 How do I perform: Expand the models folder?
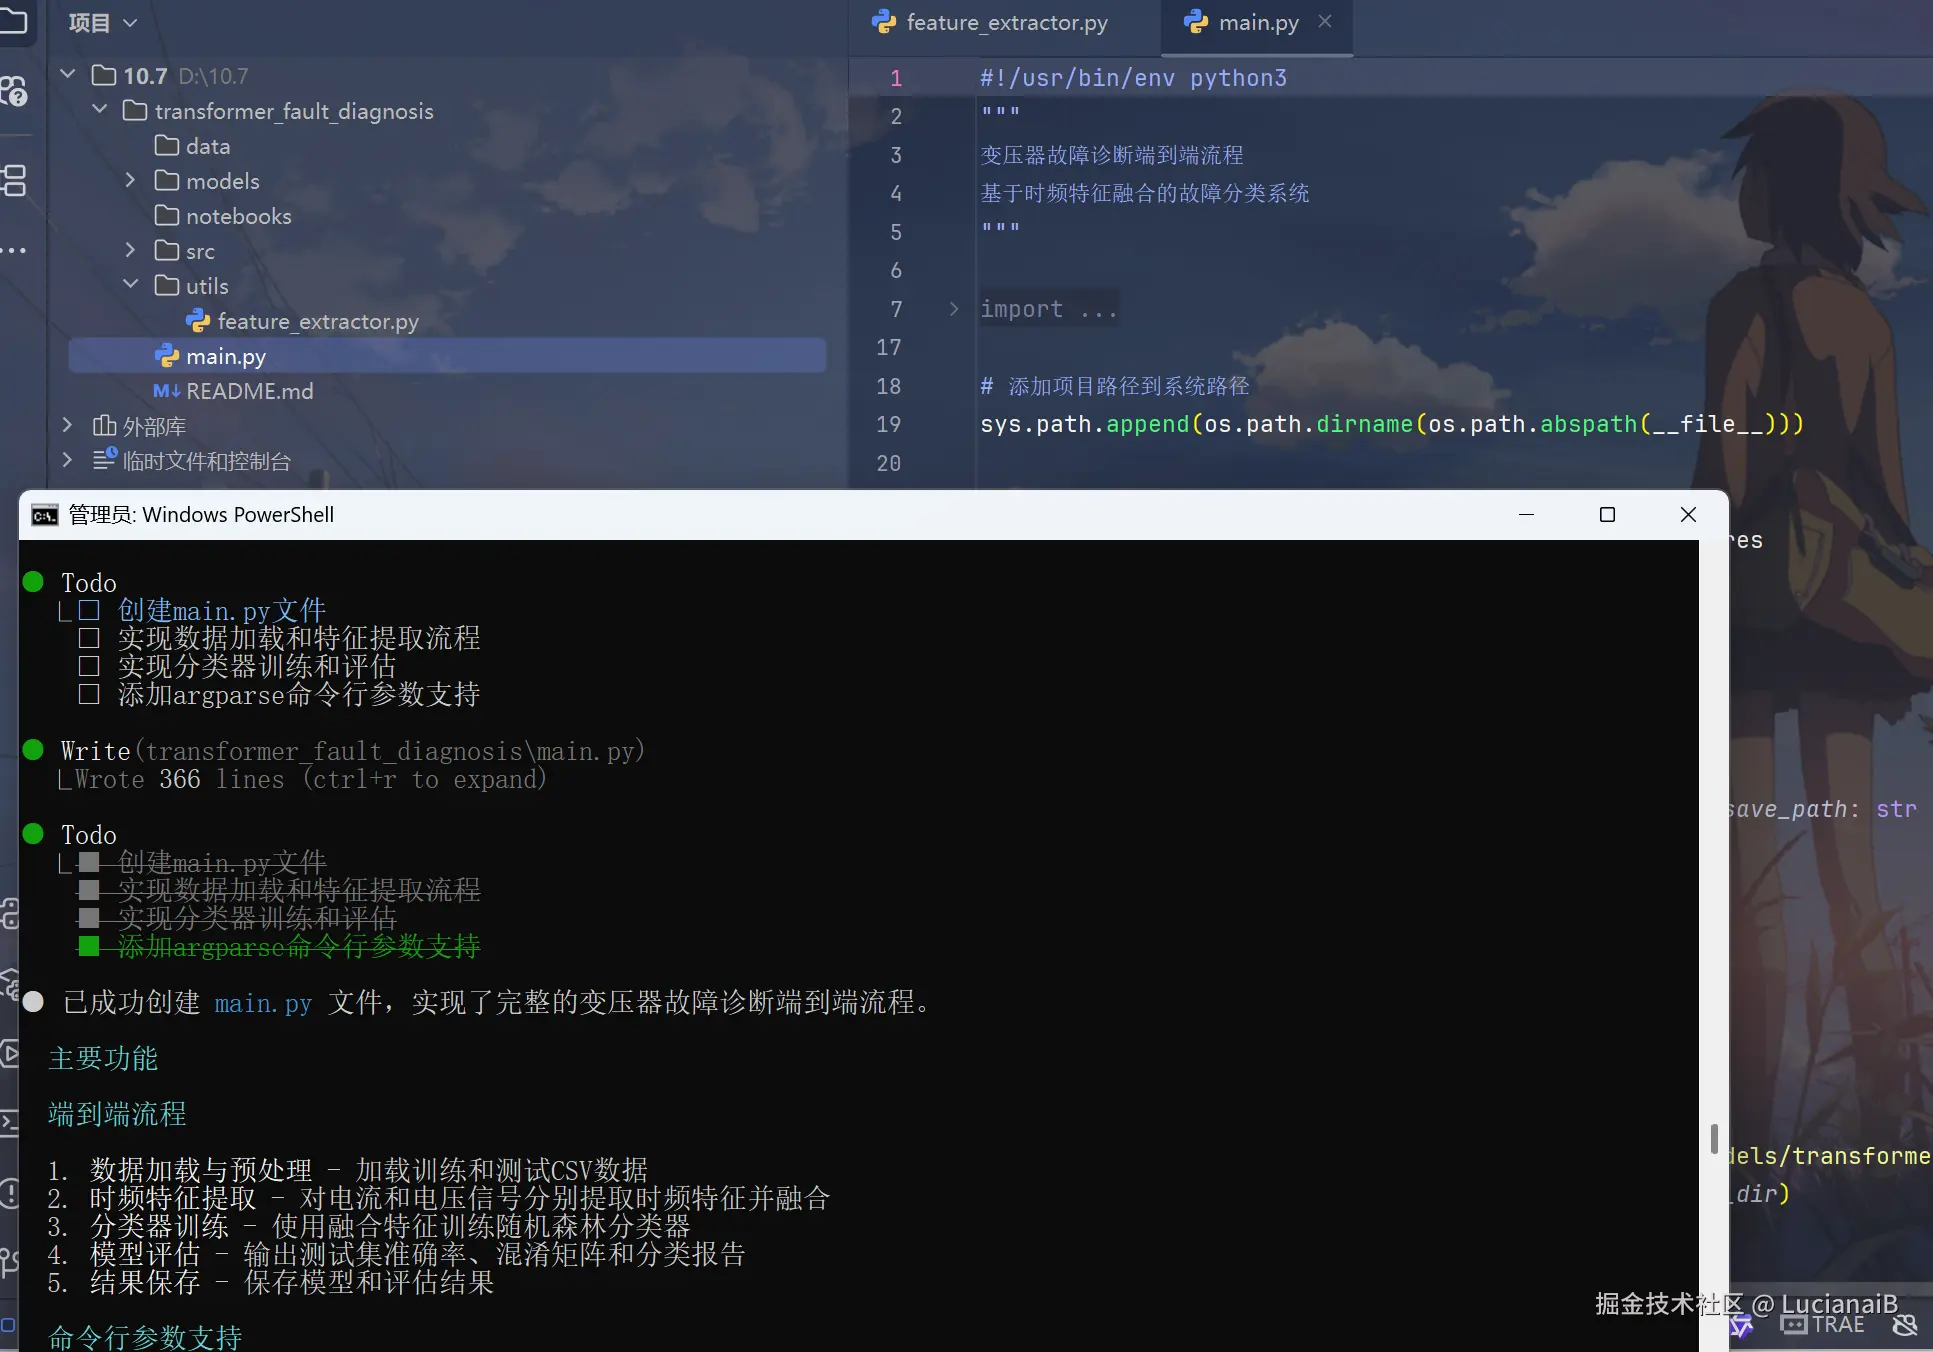(130, 180)
